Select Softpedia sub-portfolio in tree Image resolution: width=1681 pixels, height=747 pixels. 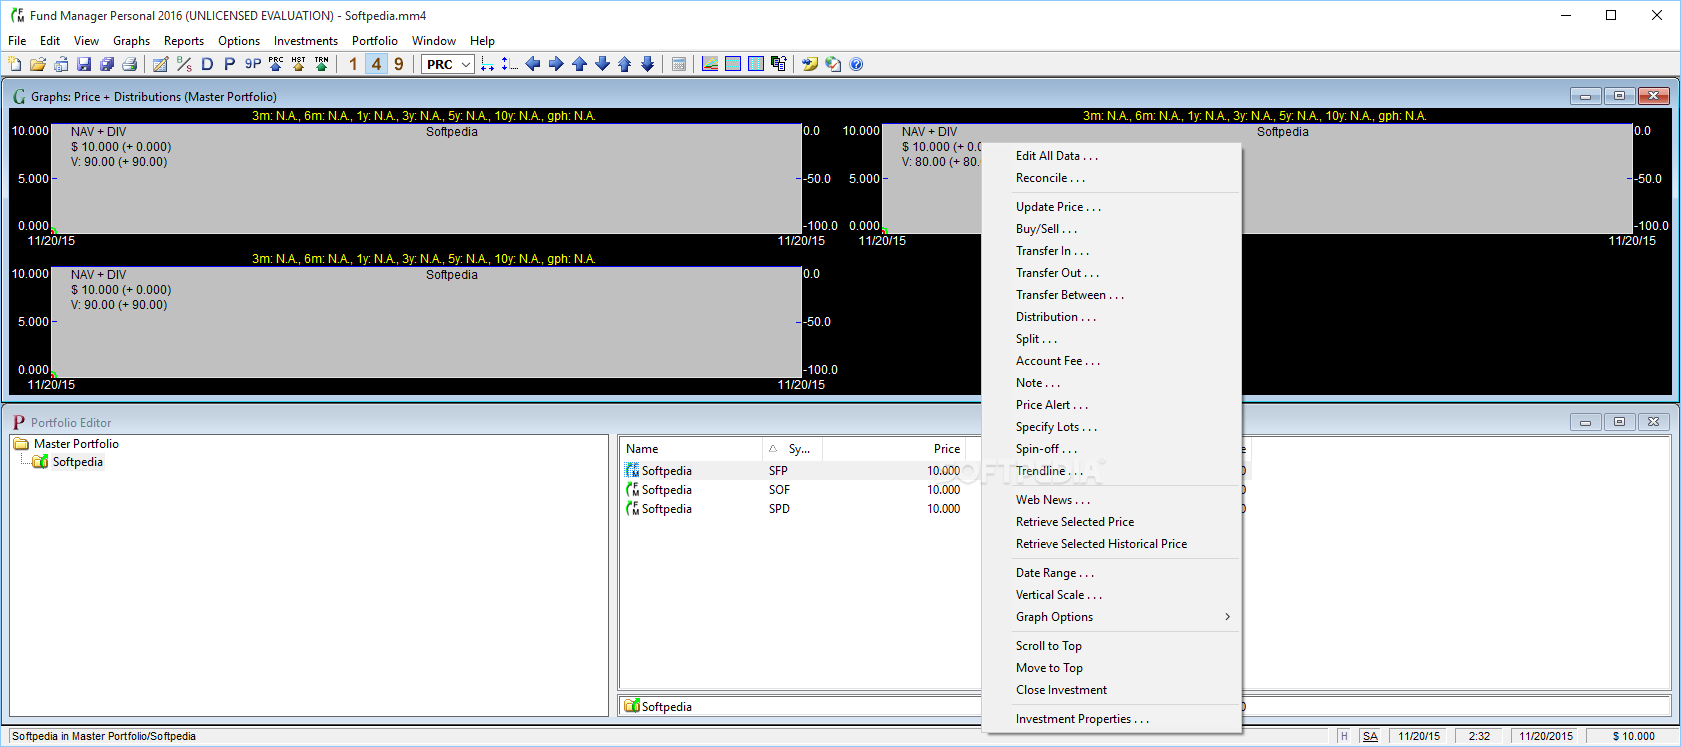pyautogui.click(x=78, y=462)
